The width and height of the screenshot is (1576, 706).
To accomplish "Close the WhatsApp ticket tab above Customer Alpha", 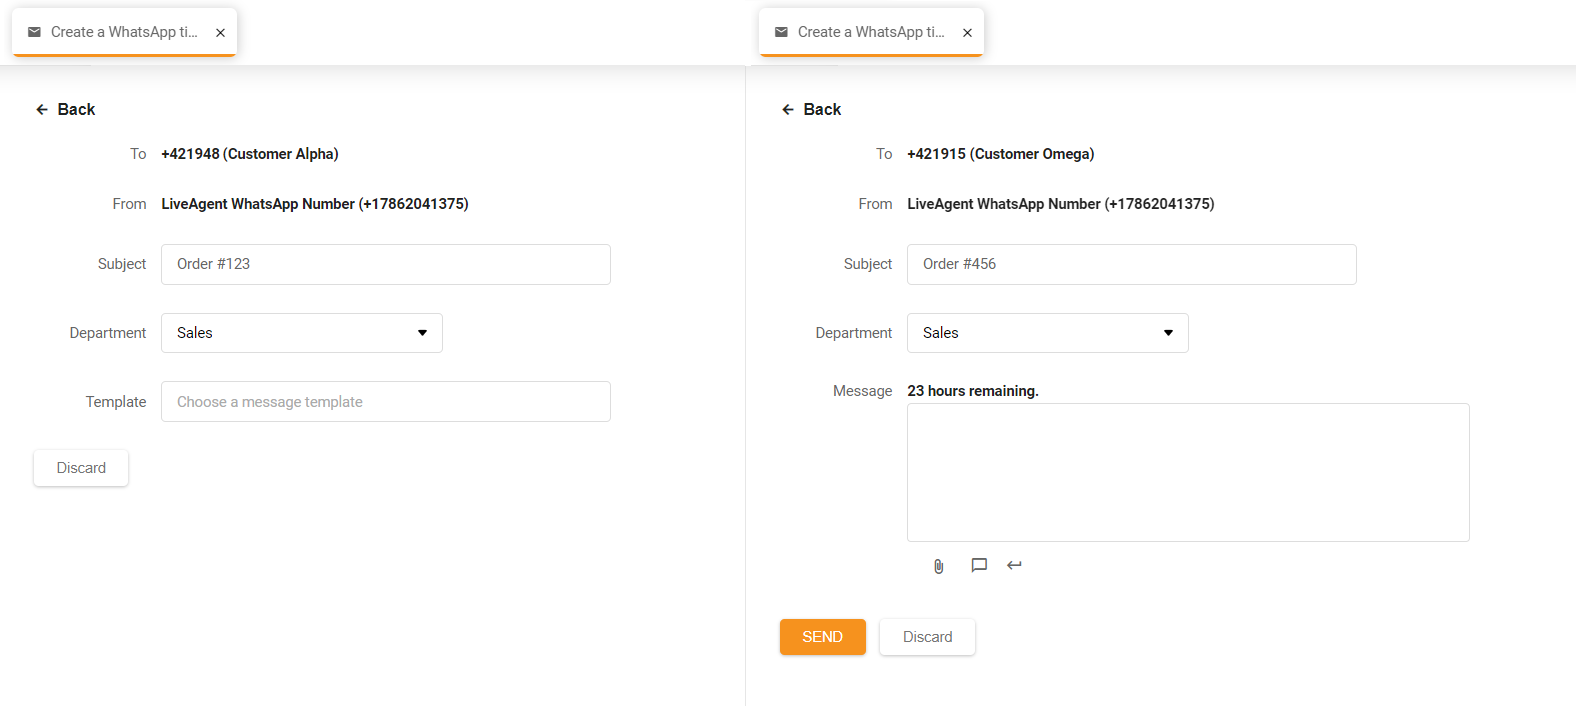I will (x=220, y=33).
